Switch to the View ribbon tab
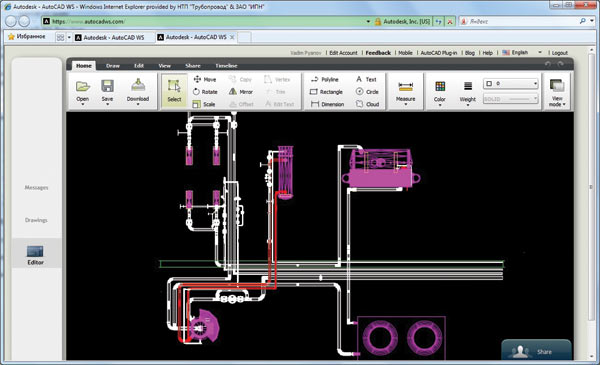Viewport: 600px width, 365px height. tap(165, 66)
